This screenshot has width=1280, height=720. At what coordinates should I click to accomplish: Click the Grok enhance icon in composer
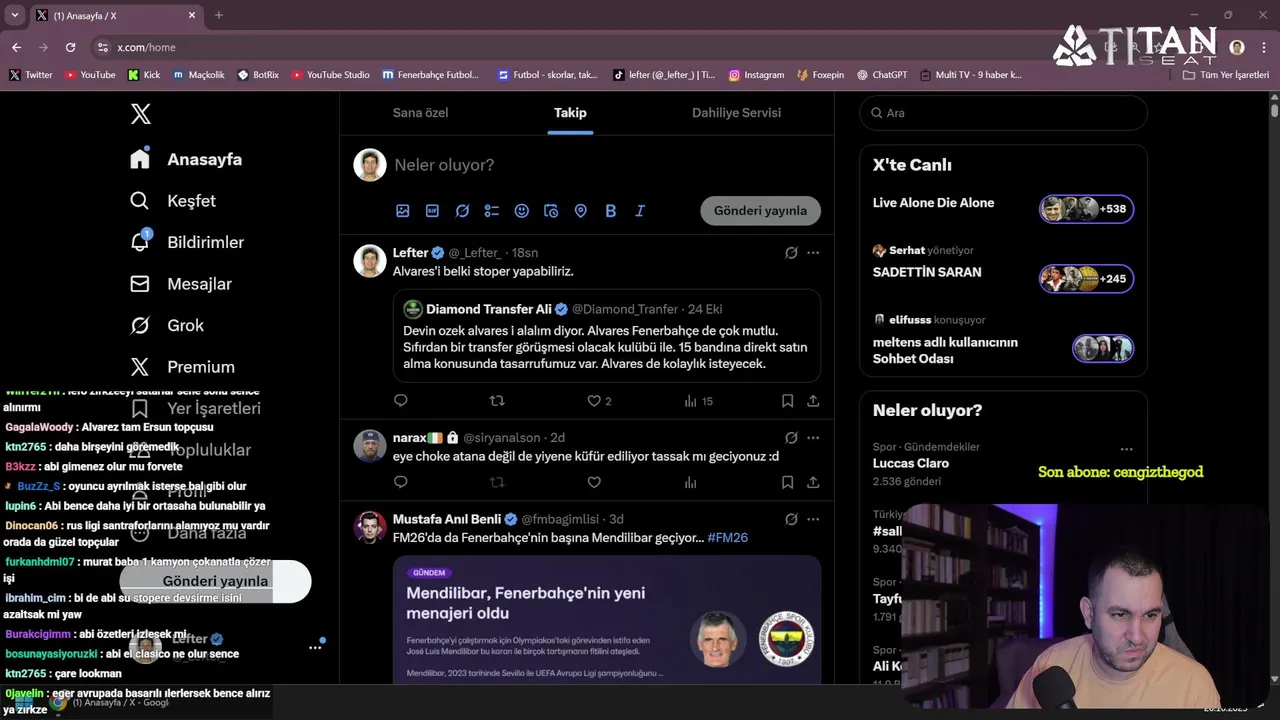click(462, 211)
